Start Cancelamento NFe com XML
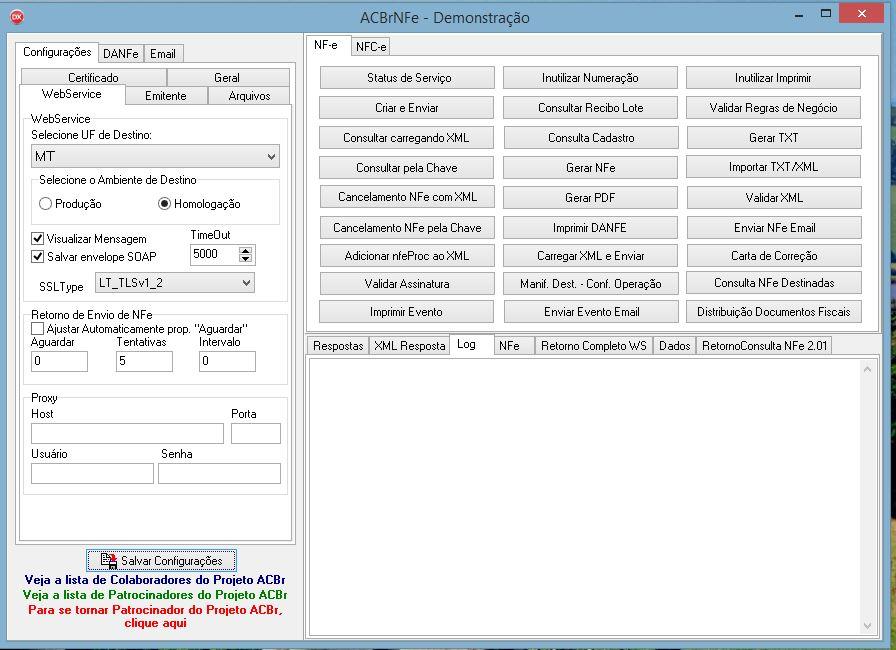The width and height of the screenshot is (896, 650). pos(407,197)
